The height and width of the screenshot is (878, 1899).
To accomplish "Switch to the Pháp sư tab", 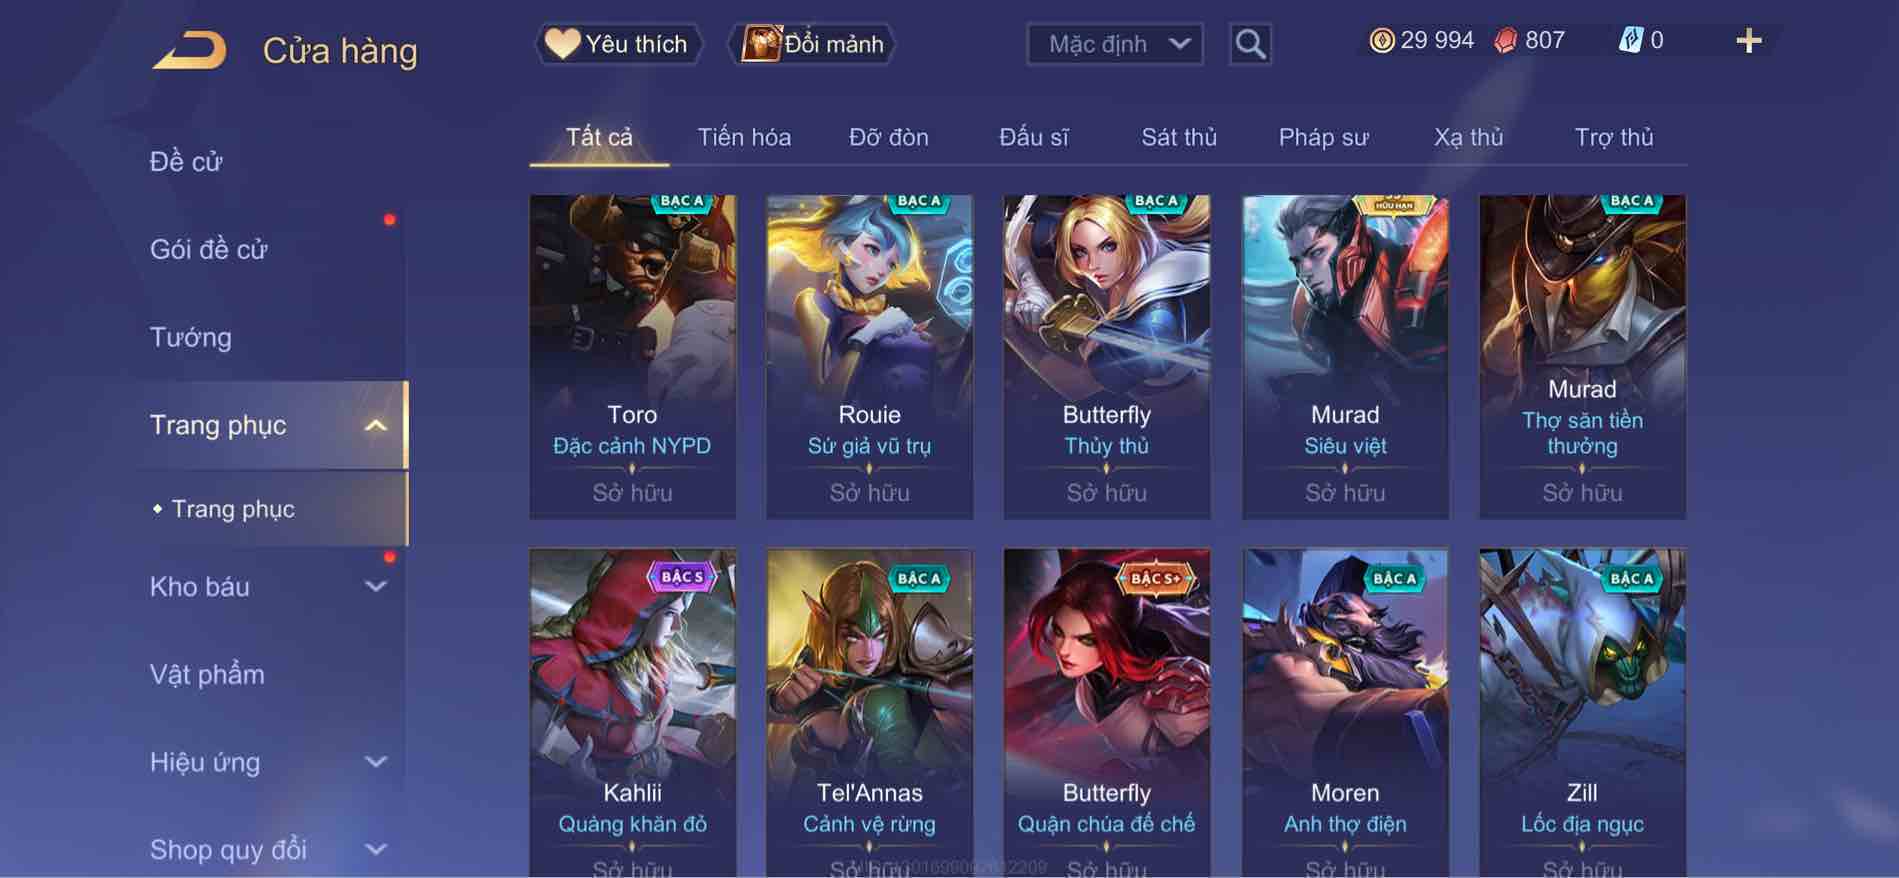I will (1323, 137).
